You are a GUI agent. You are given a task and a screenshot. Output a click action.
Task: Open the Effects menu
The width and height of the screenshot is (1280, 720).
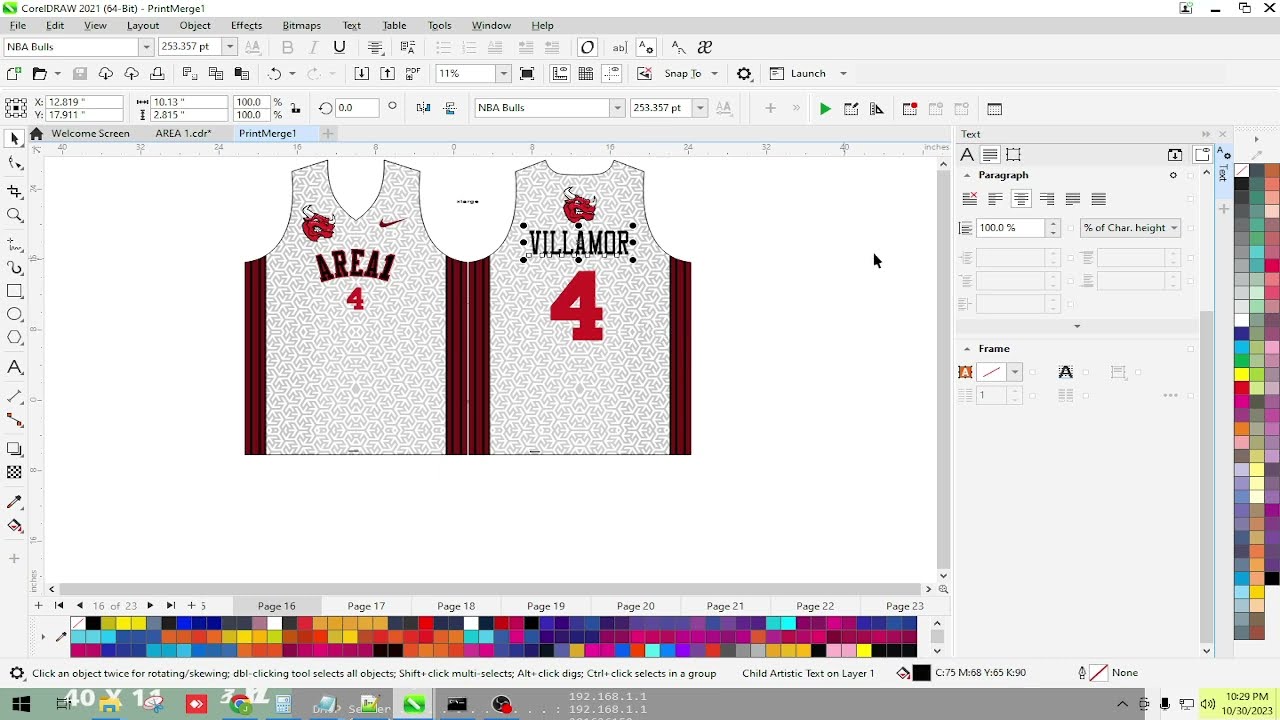point(246,25)
